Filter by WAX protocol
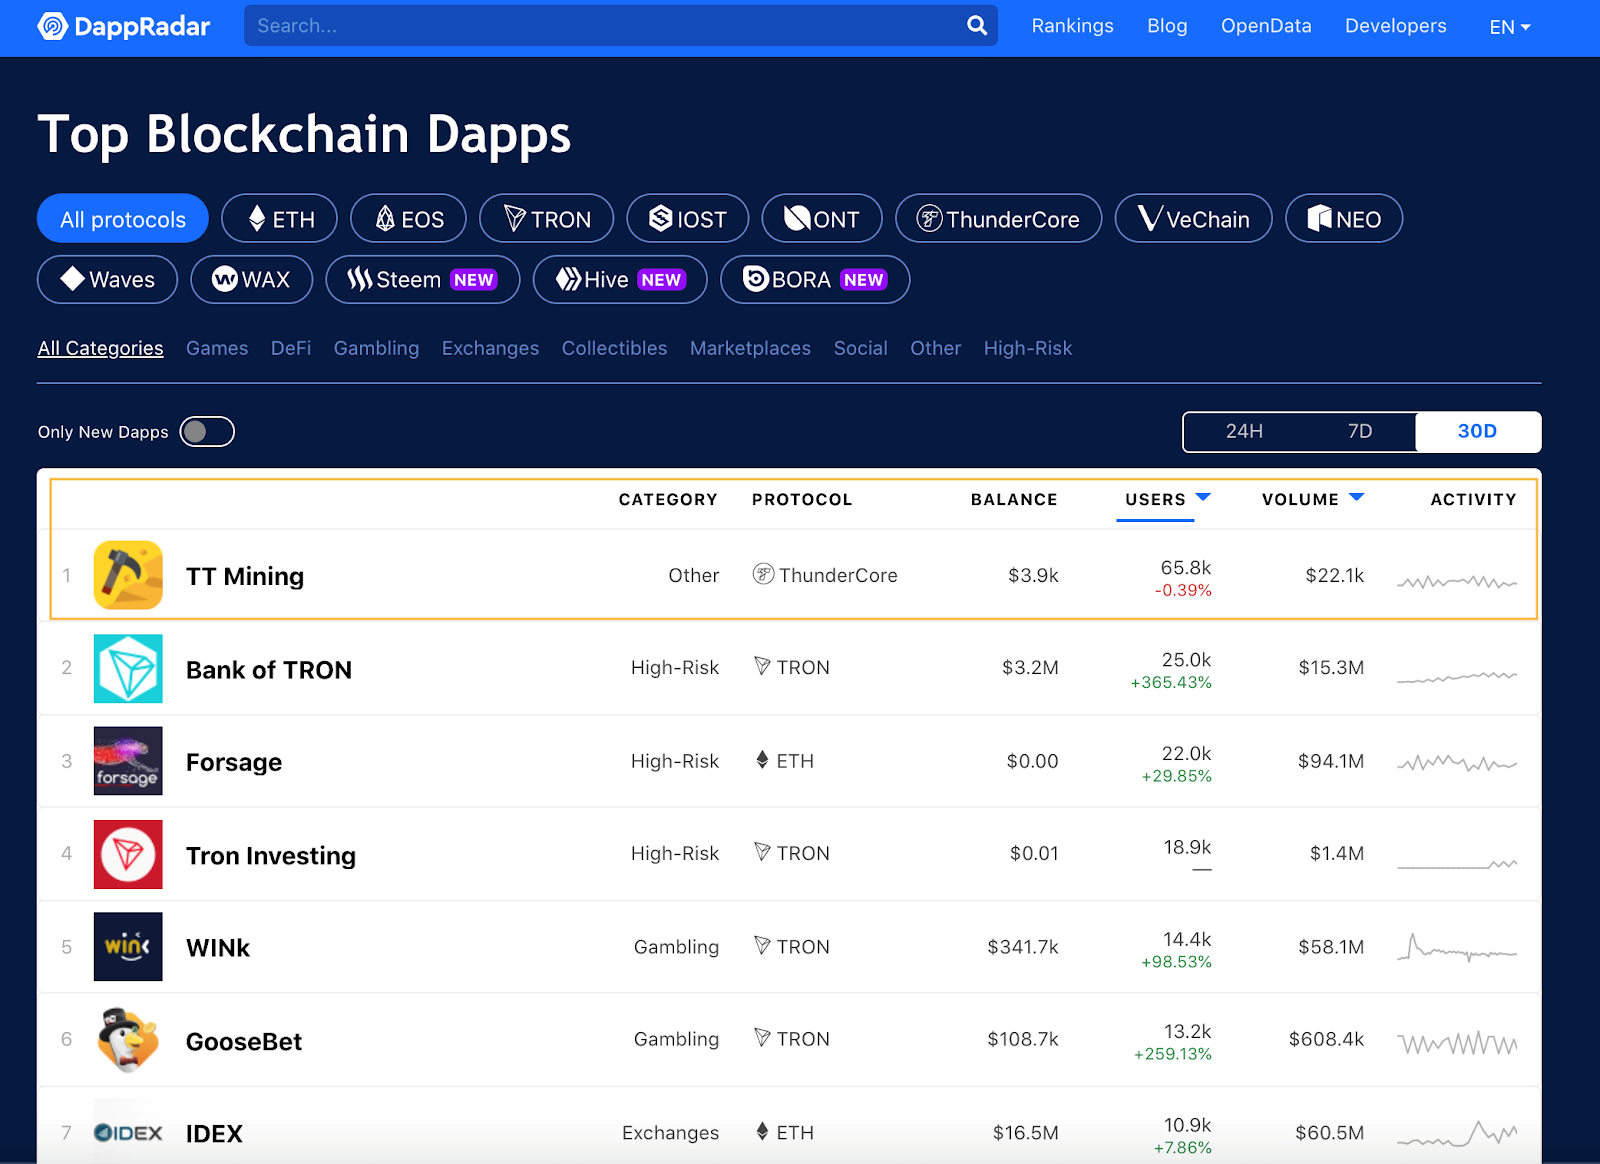The width and height of the screenshot is (1600, 1164). tap(251, 280)
